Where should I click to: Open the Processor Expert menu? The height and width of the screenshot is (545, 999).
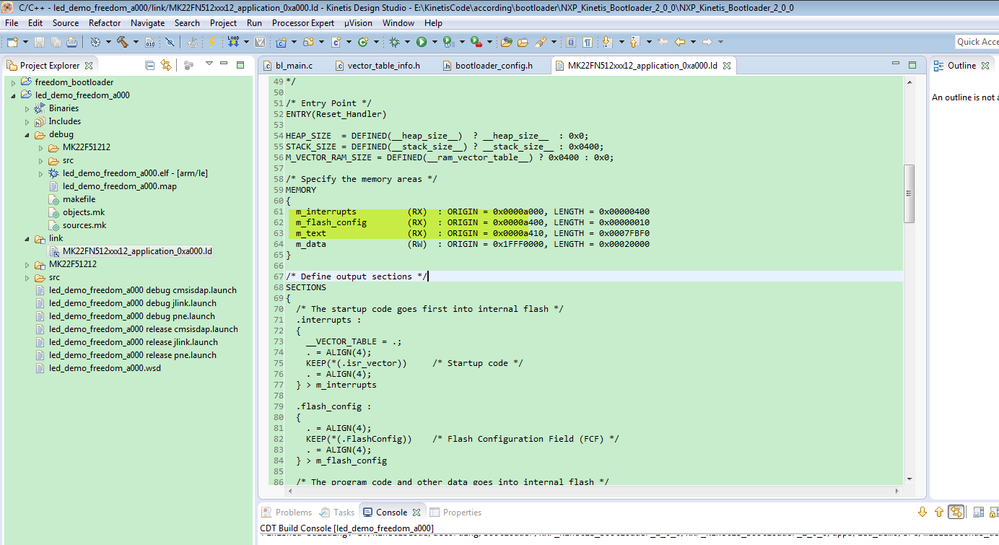pos(303,23)
